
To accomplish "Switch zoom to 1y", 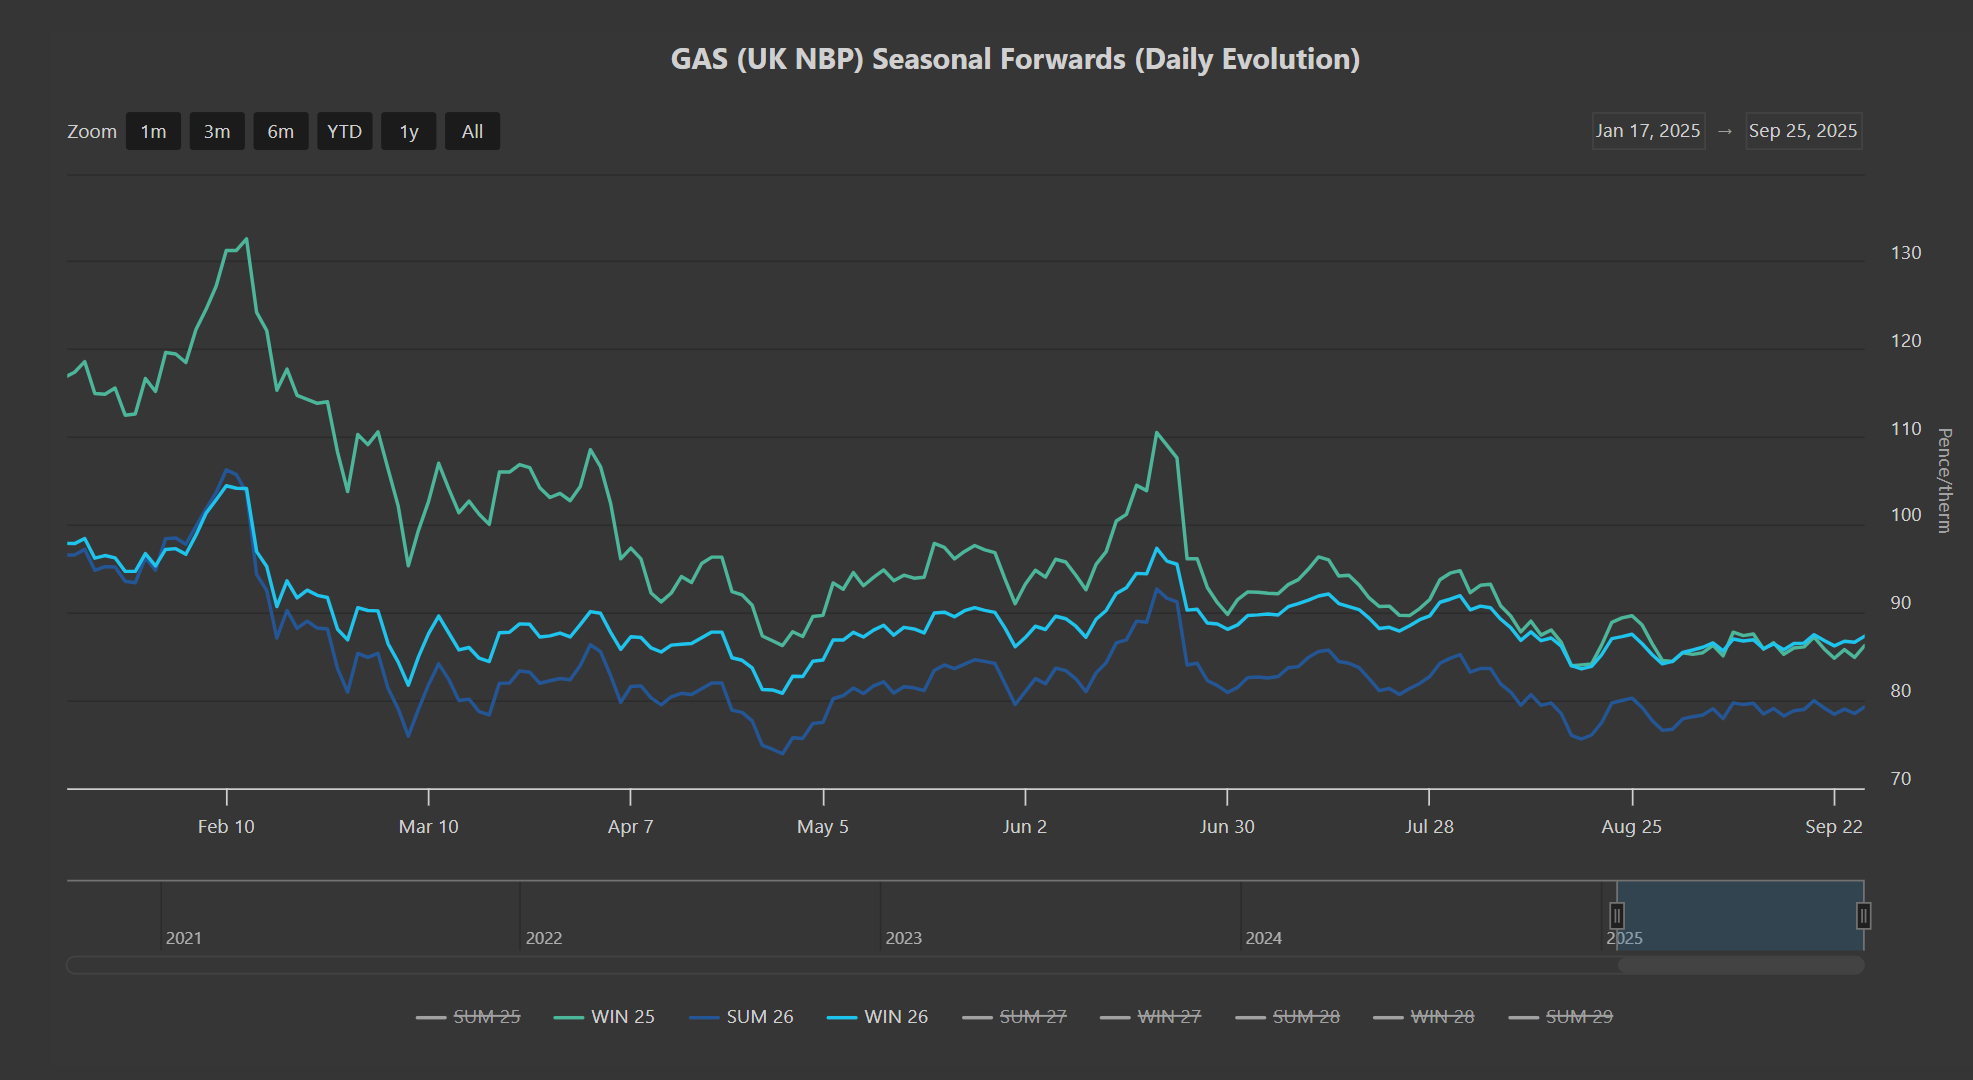I will 408,131.
